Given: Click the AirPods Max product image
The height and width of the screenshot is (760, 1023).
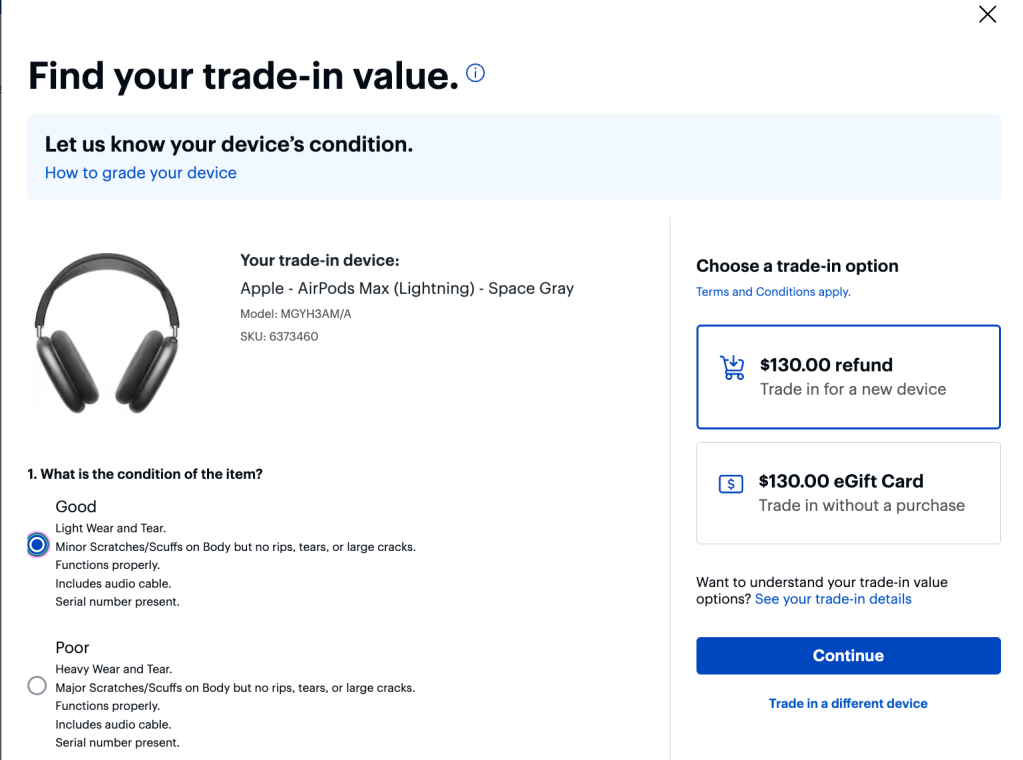Looking at the screenshot, I should [106, 330].
